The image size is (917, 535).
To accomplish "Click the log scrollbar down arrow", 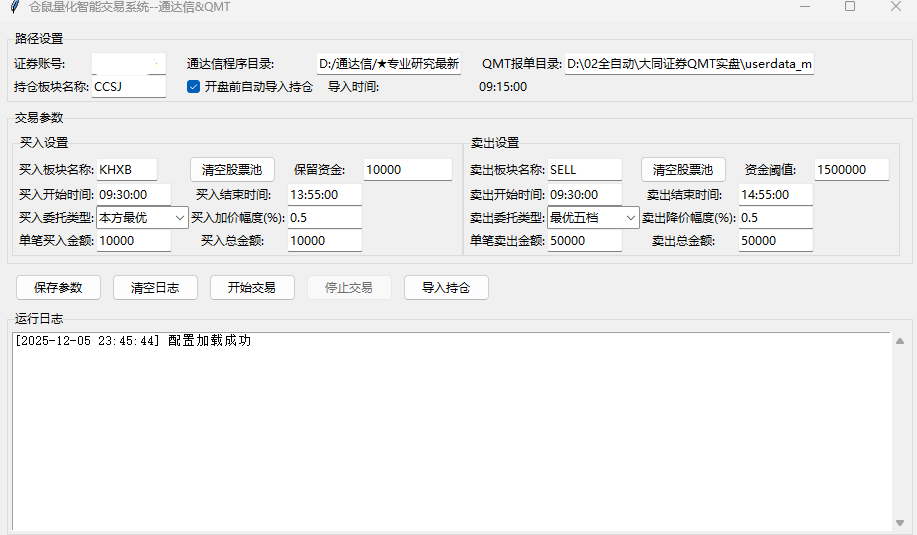I will (x=899, y=523).
